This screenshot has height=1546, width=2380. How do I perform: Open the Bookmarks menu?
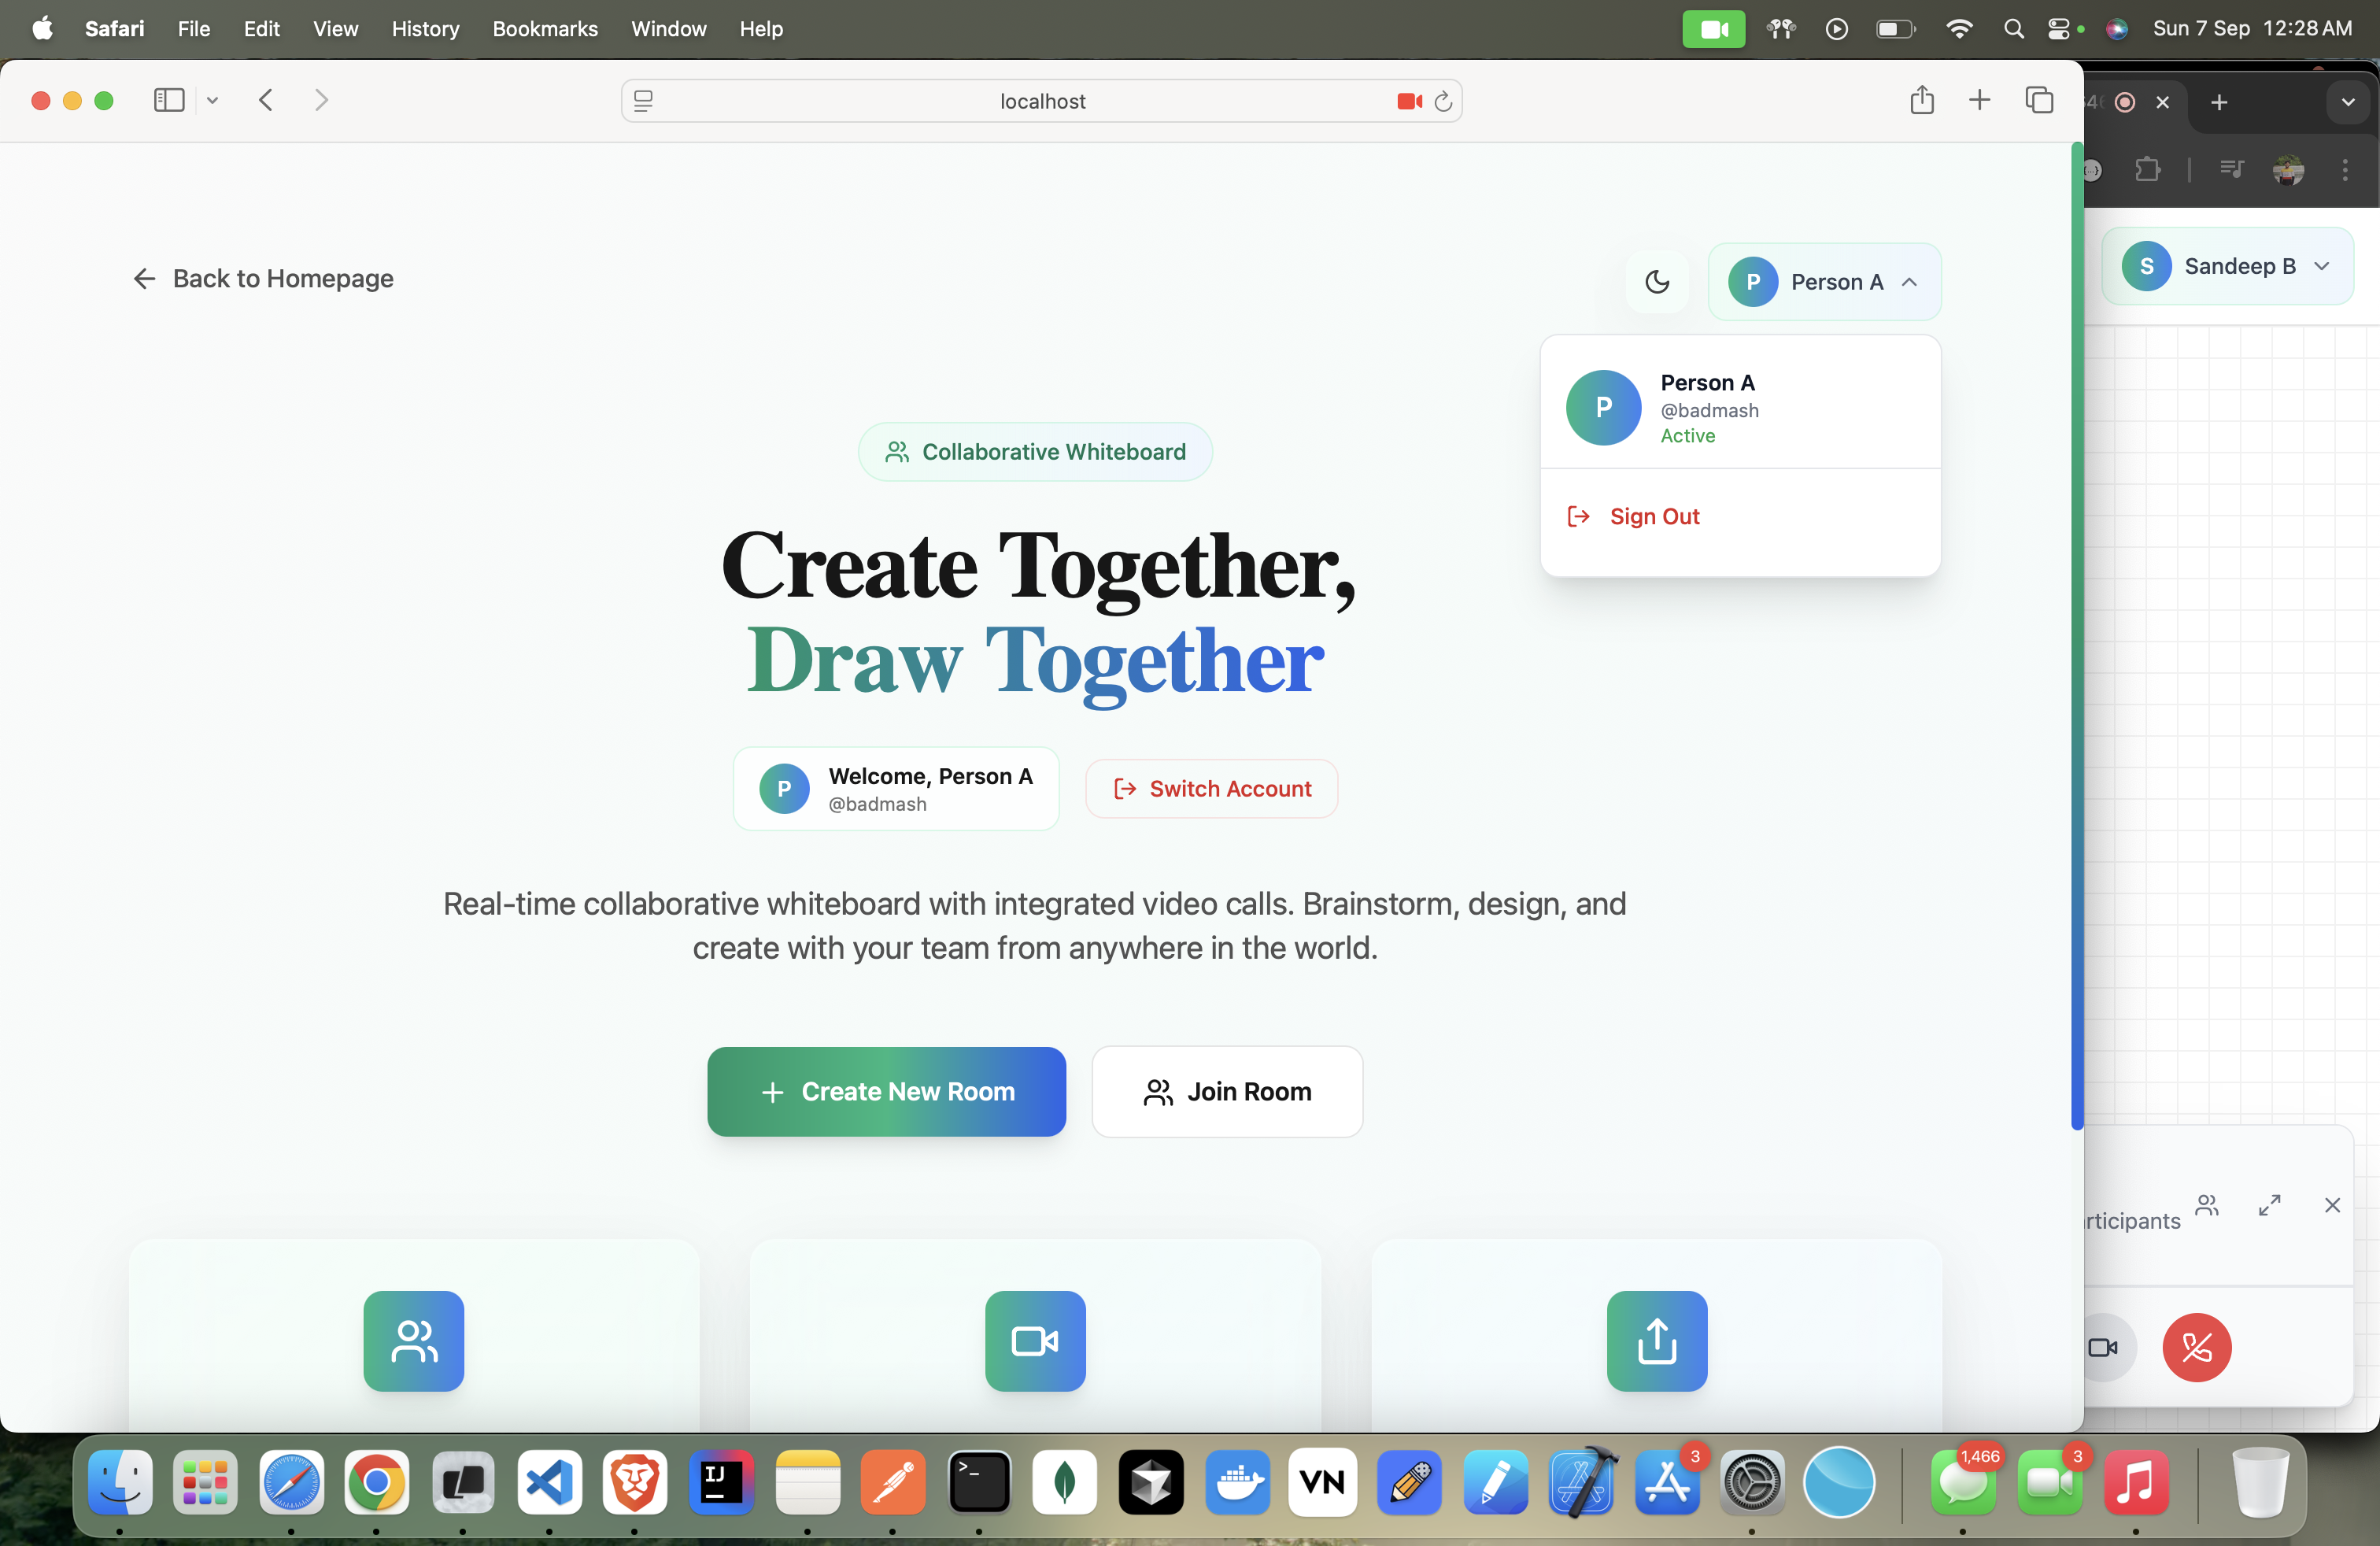coord(544,28)
